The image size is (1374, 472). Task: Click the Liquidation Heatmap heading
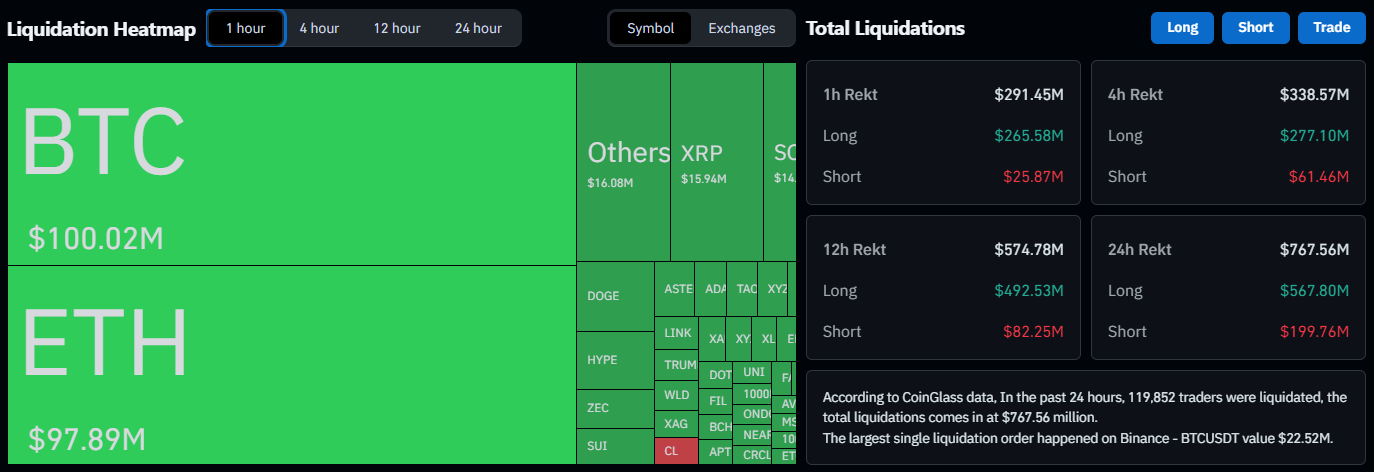pos(101,29)
